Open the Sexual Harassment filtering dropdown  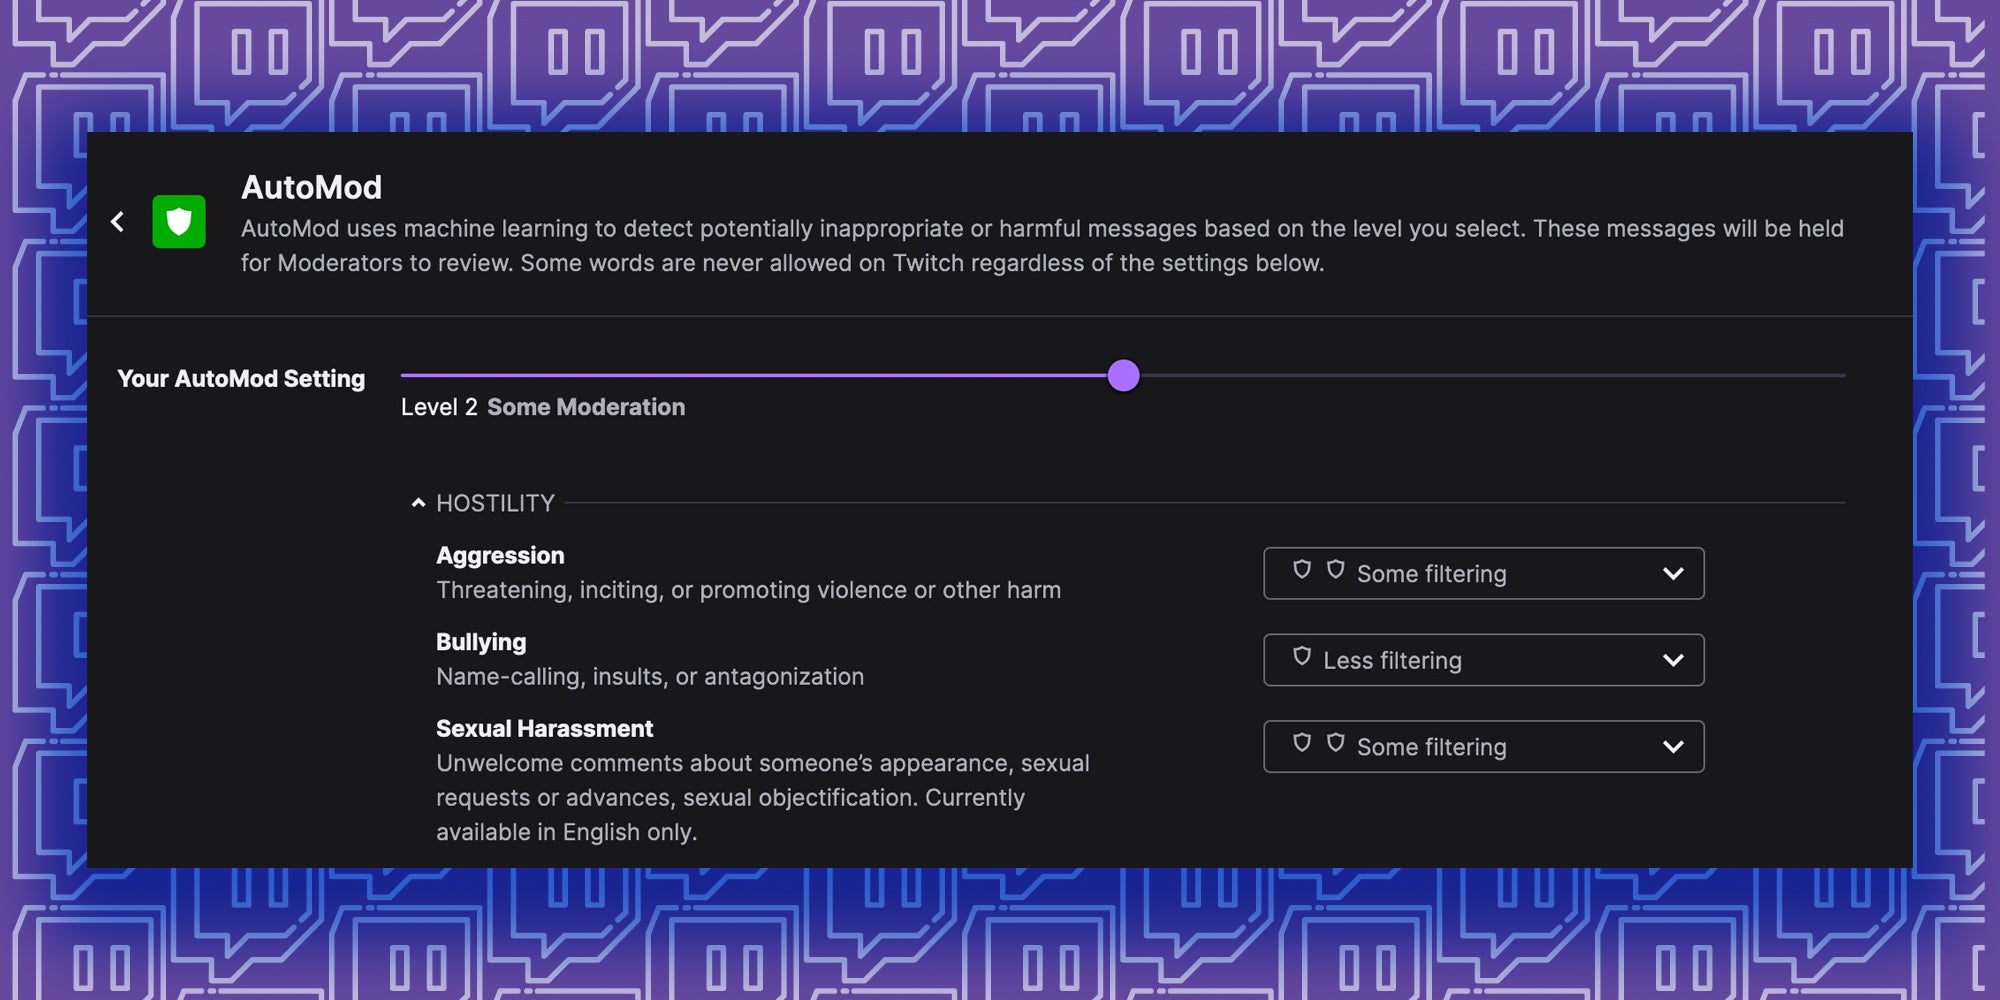[1484, 747]
